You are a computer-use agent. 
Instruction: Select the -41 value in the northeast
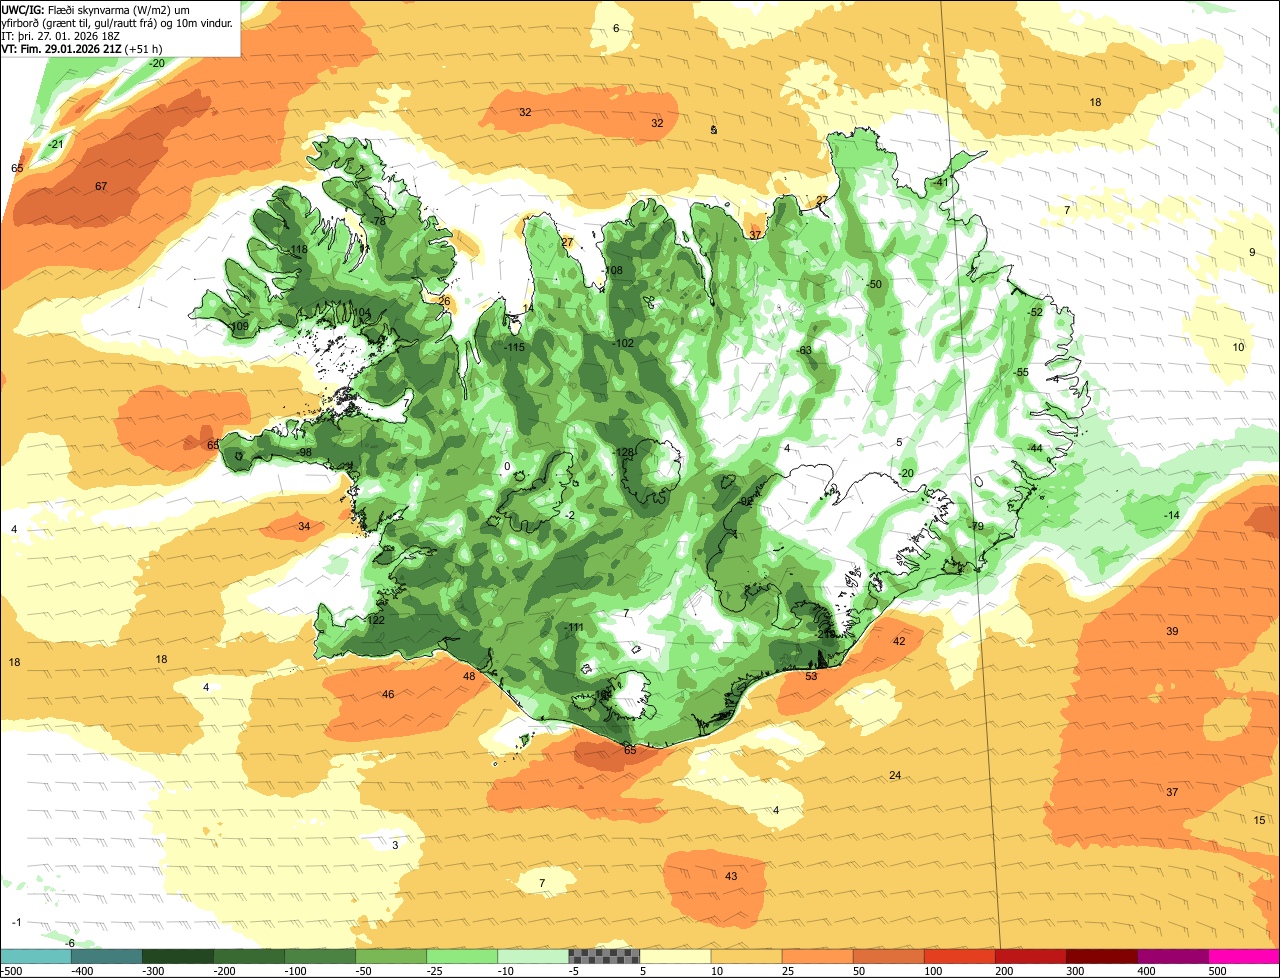pyautogui.click(x=940, y=183)
